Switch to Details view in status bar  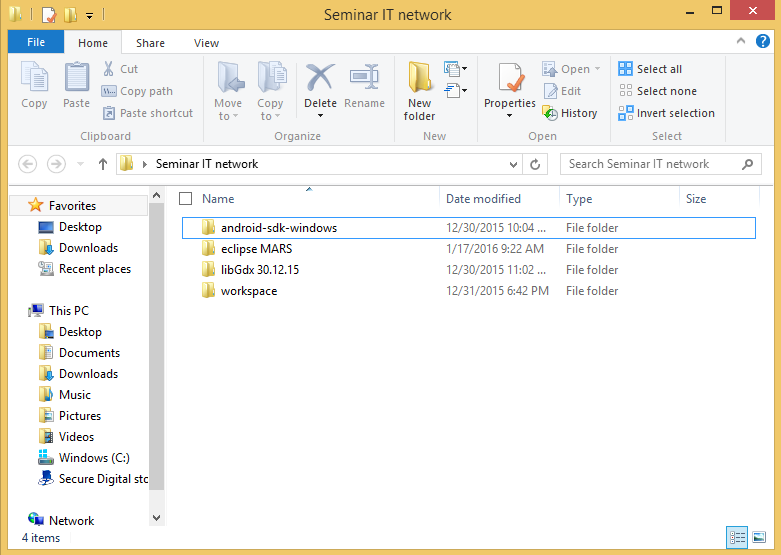tap(737, 537)
